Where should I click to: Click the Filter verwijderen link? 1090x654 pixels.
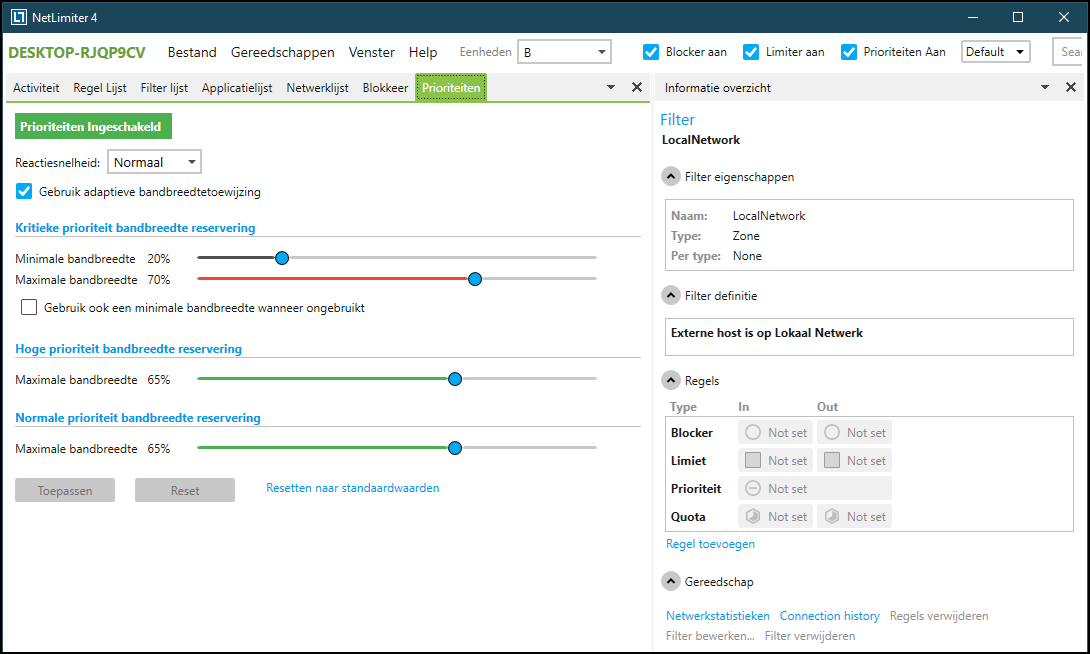[x=810, y=636]
